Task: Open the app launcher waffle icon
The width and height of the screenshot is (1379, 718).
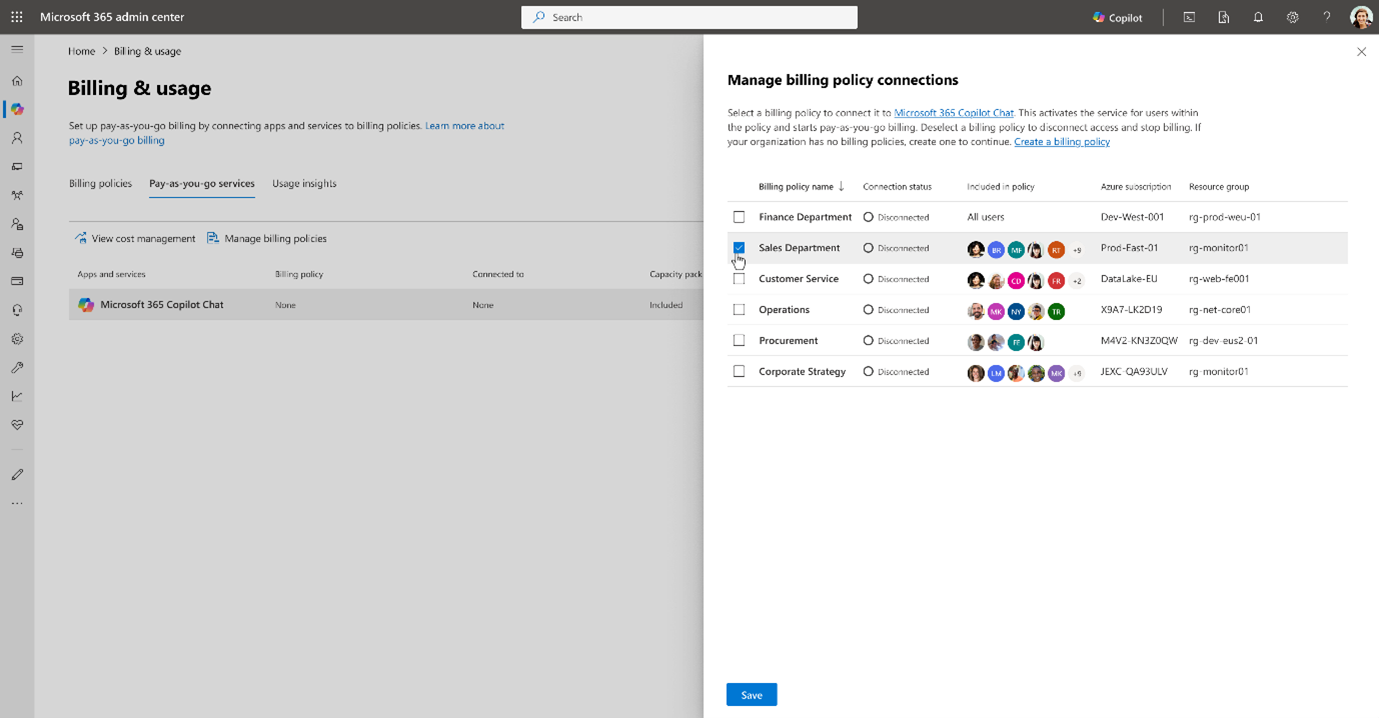Action: pyautogui.click(x=17, y=17)
